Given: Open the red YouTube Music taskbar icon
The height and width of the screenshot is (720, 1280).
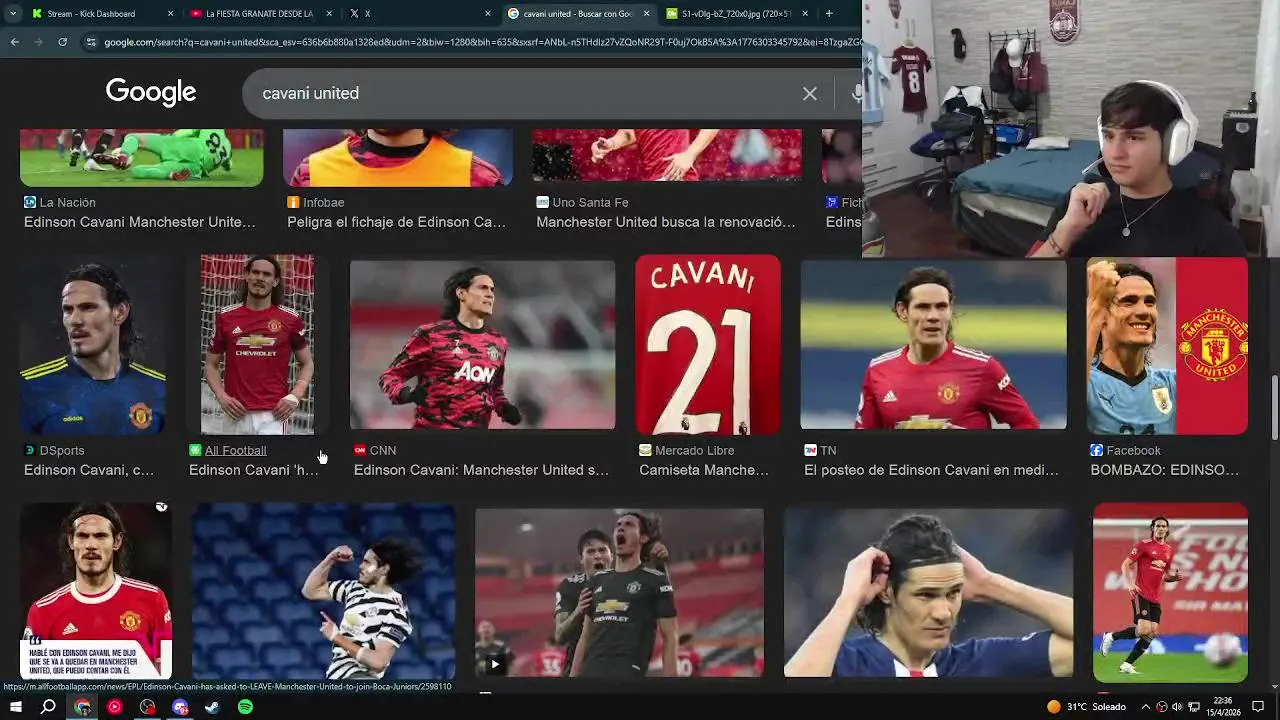Looking at the screenshot, I should pos(114,707).
